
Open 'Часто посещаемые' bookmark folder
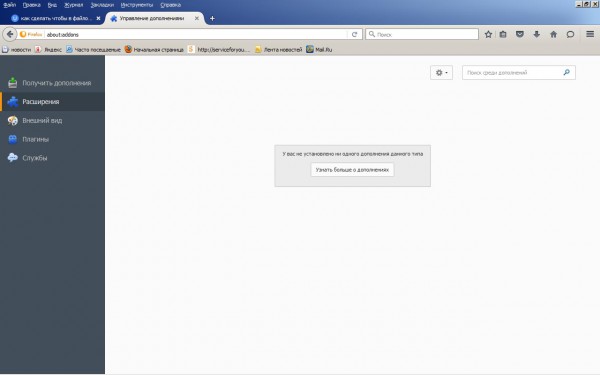[x=93, y=50]
